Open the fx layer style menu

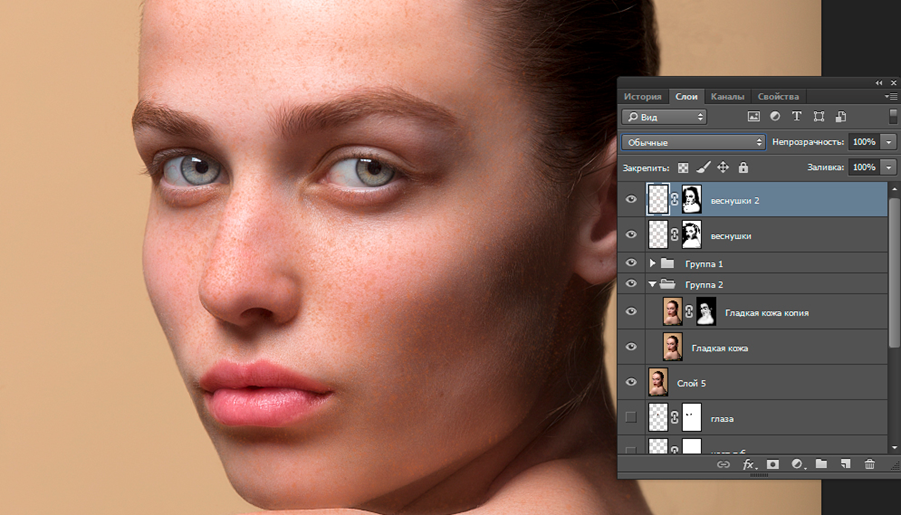(749, 464)
